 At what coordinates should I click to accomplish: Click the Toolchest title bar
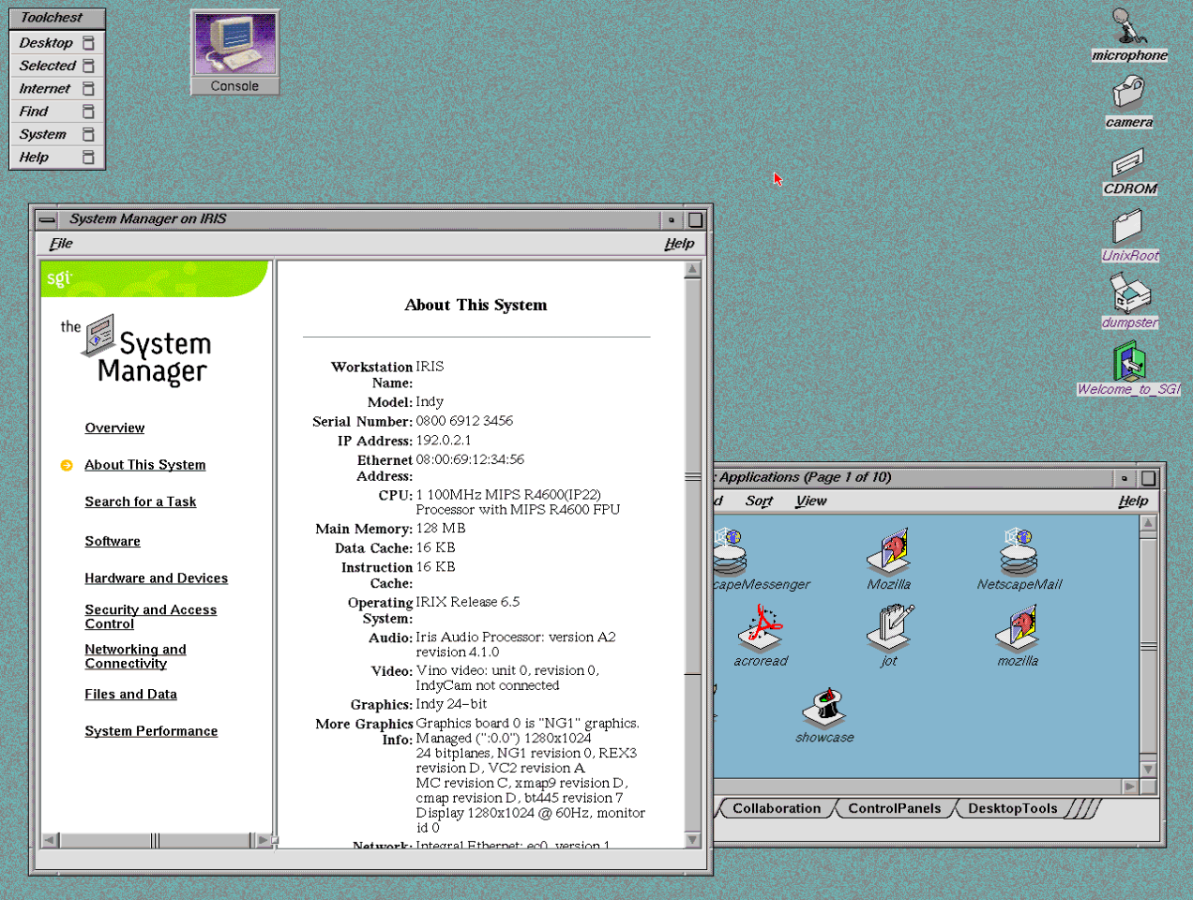(57, 17)
